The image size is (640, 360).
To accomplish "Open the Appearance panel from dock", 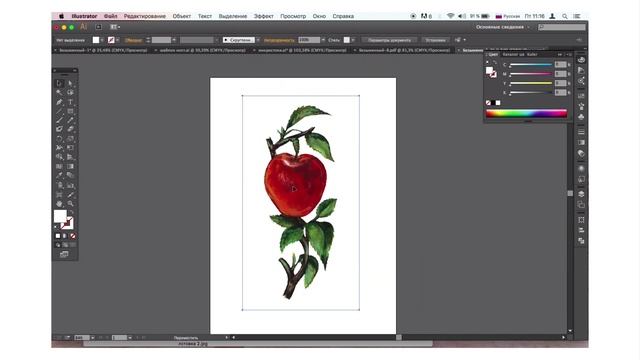I will 581,168.
